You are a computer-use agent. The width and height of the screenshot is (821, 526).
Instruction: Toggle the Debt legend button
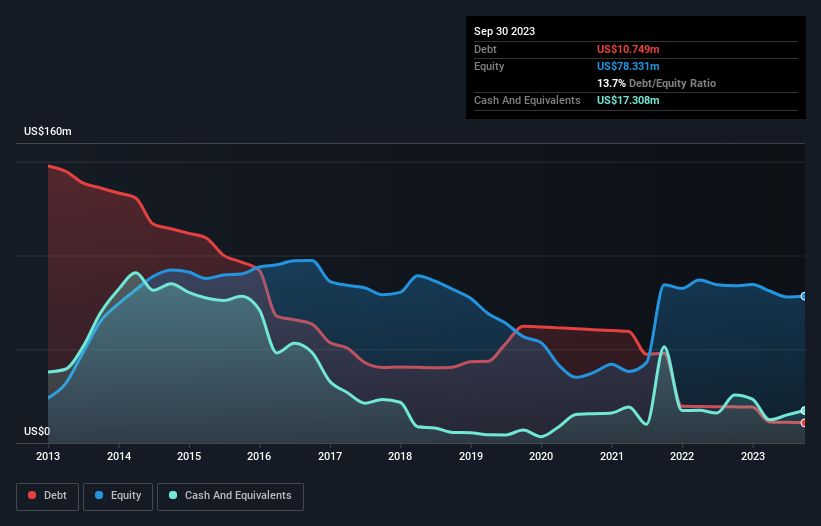tap(48, 496)
